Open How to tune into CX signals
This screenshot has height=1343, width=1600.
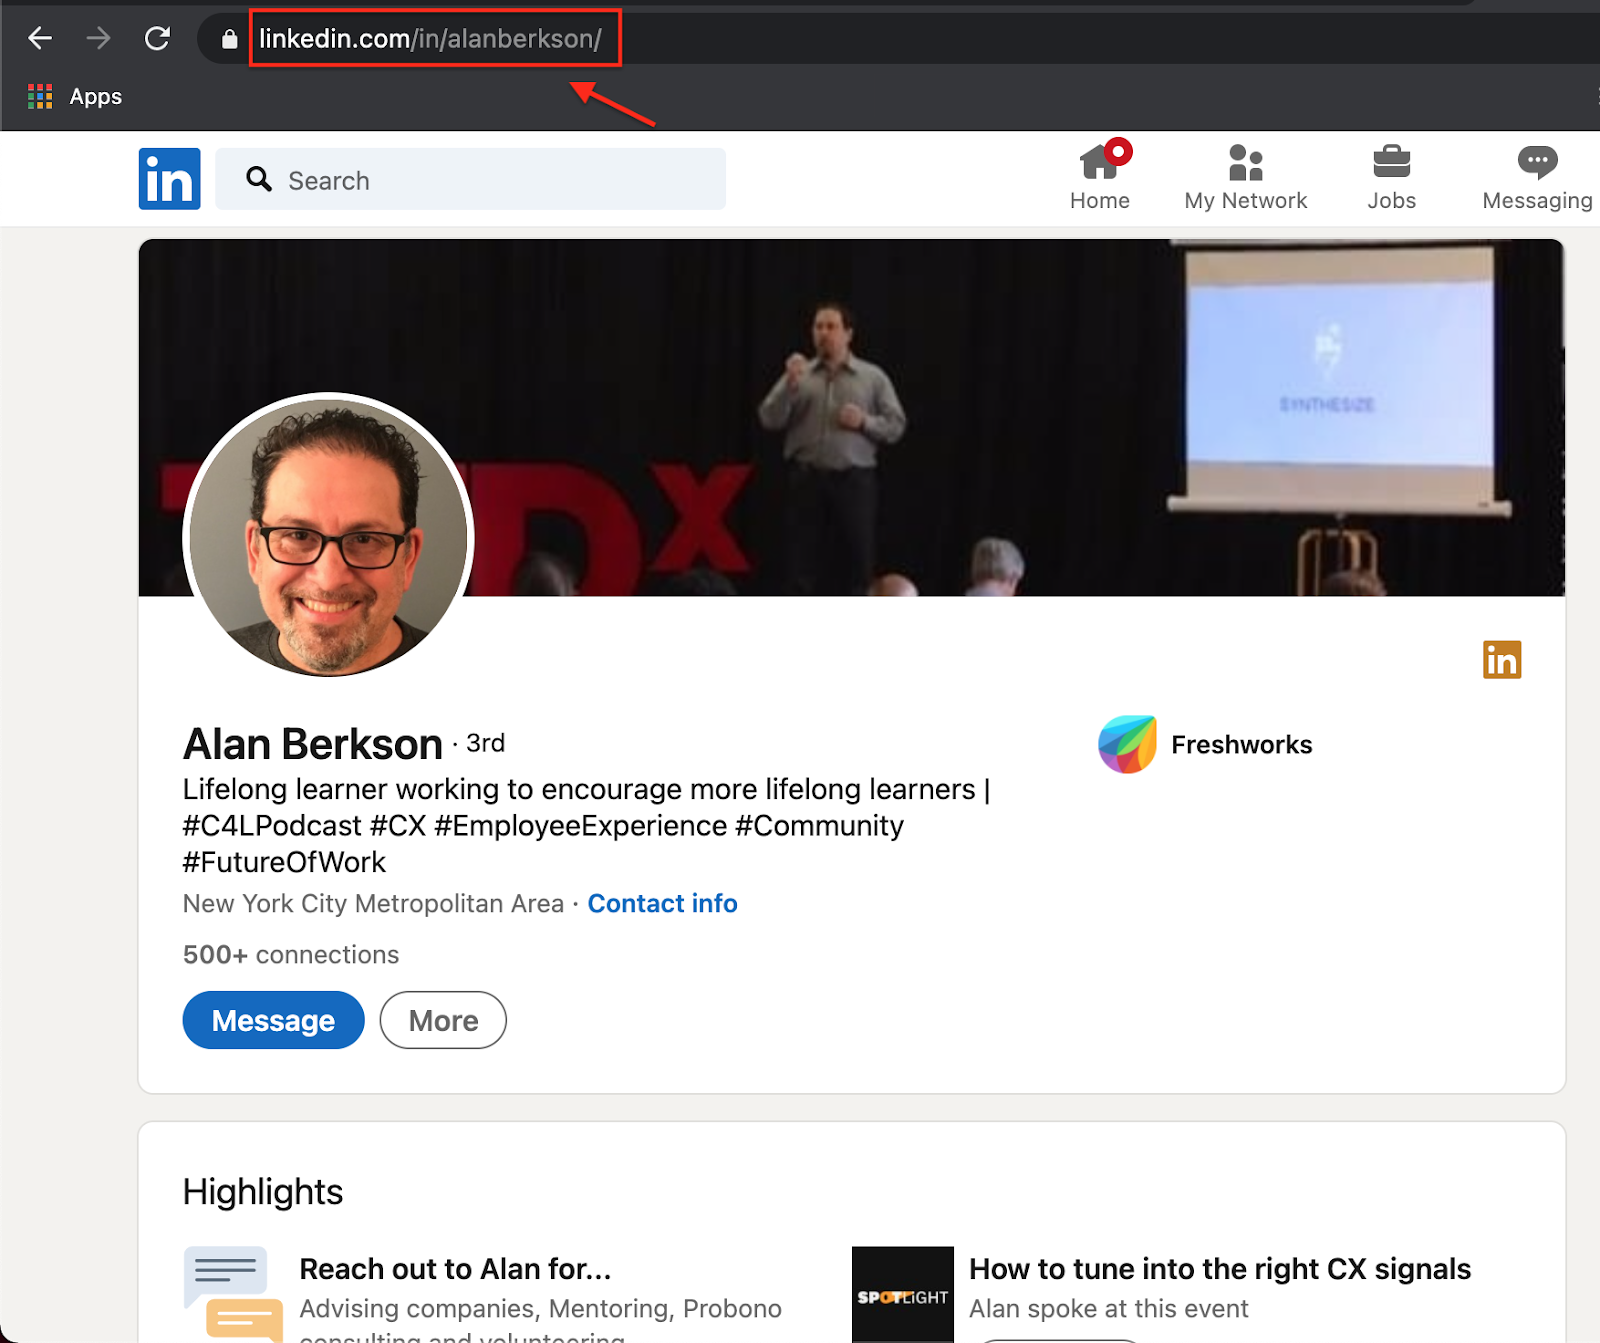pyautogui.click(x=1220, y=1269)
